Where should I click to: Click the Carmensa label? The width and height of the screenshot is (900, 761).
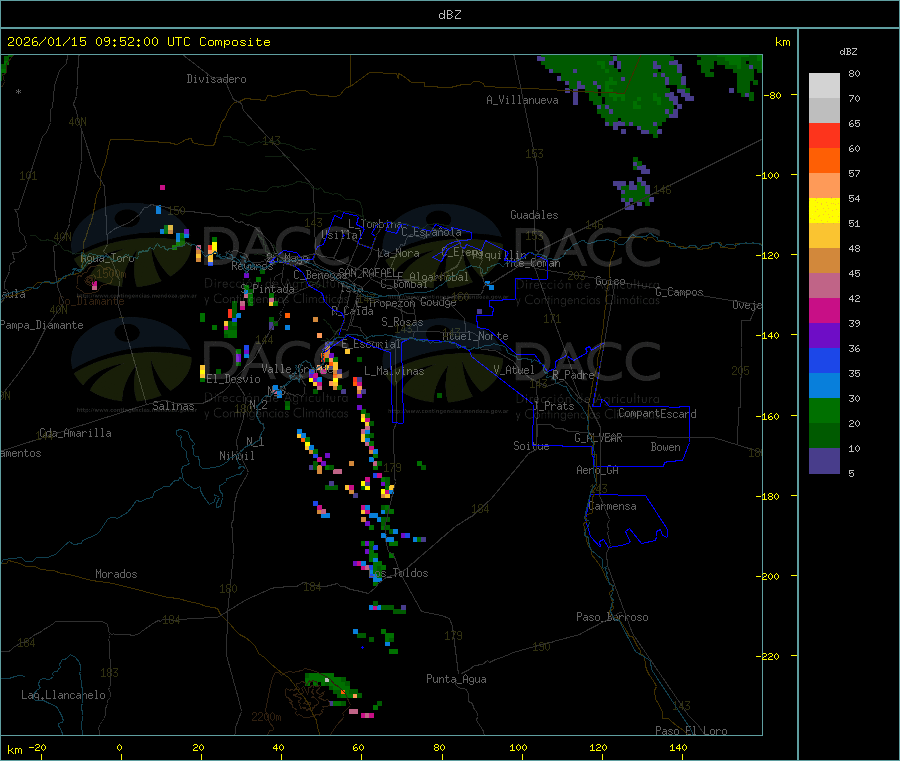[612, 506]
